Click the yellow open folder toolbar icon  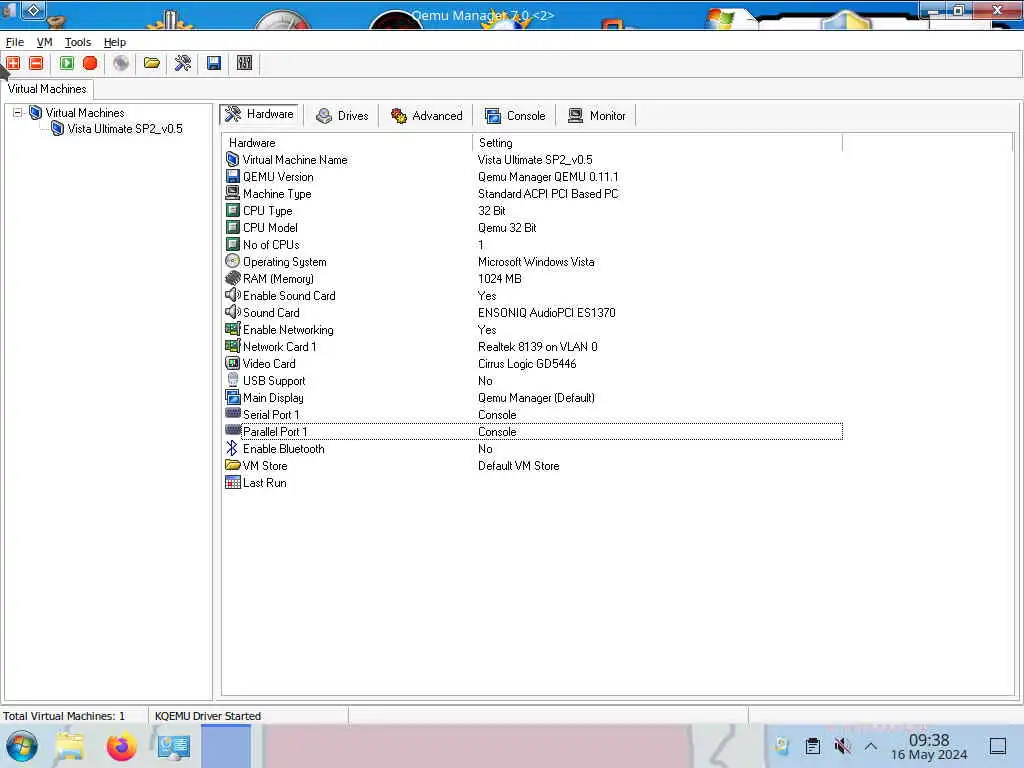(152, 63)
